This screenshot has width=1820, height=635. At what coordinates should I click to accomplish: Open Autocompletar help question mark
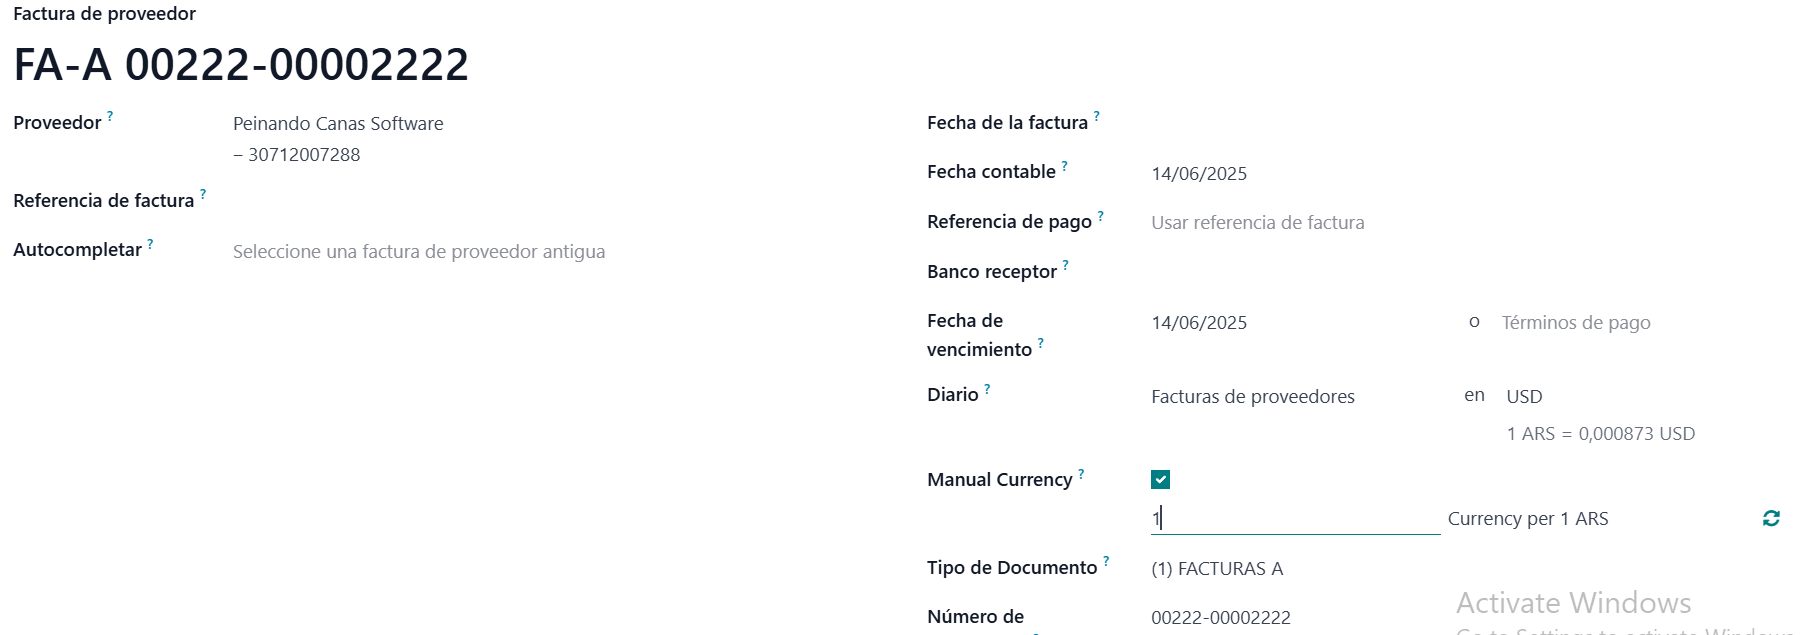click(x=150, y=243)
